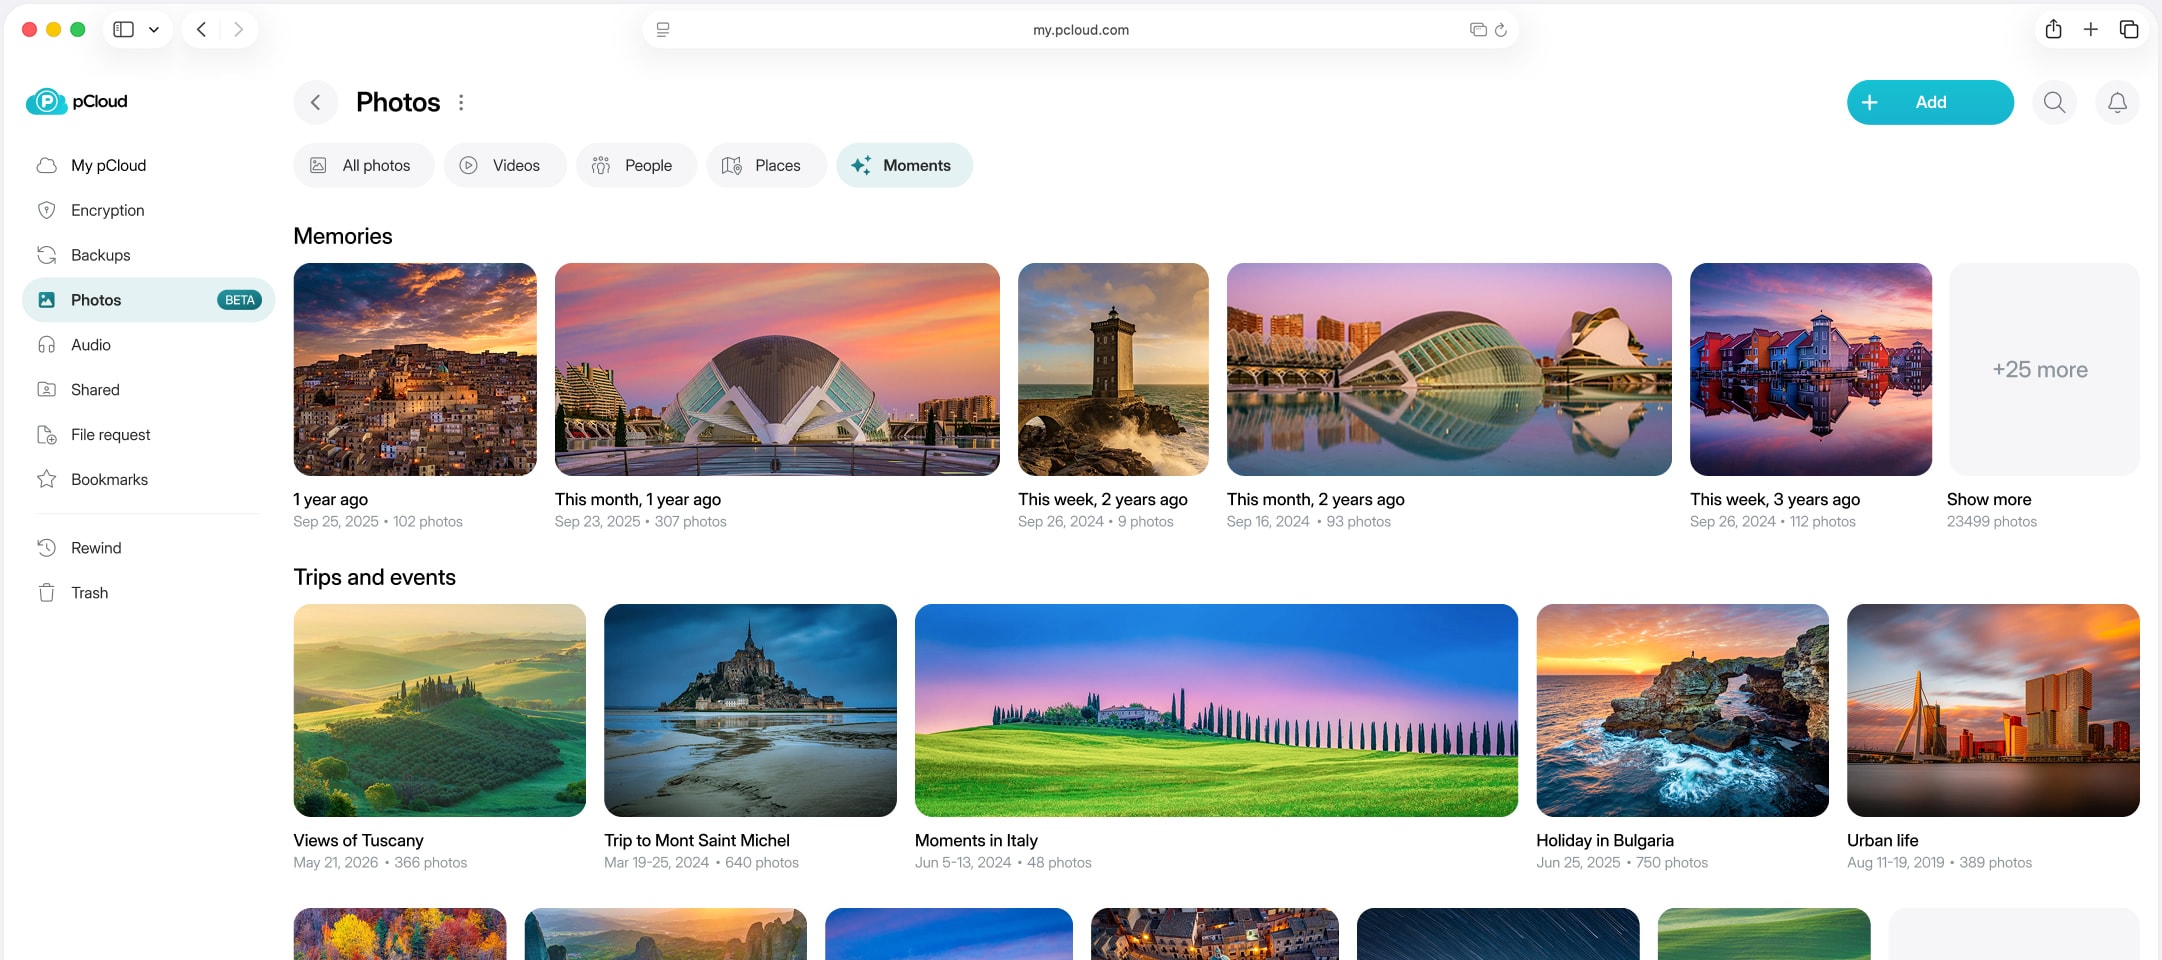Viewport: 2162px width, 960px height.
Task: Click the Add button
Action: click(1930, 102)
